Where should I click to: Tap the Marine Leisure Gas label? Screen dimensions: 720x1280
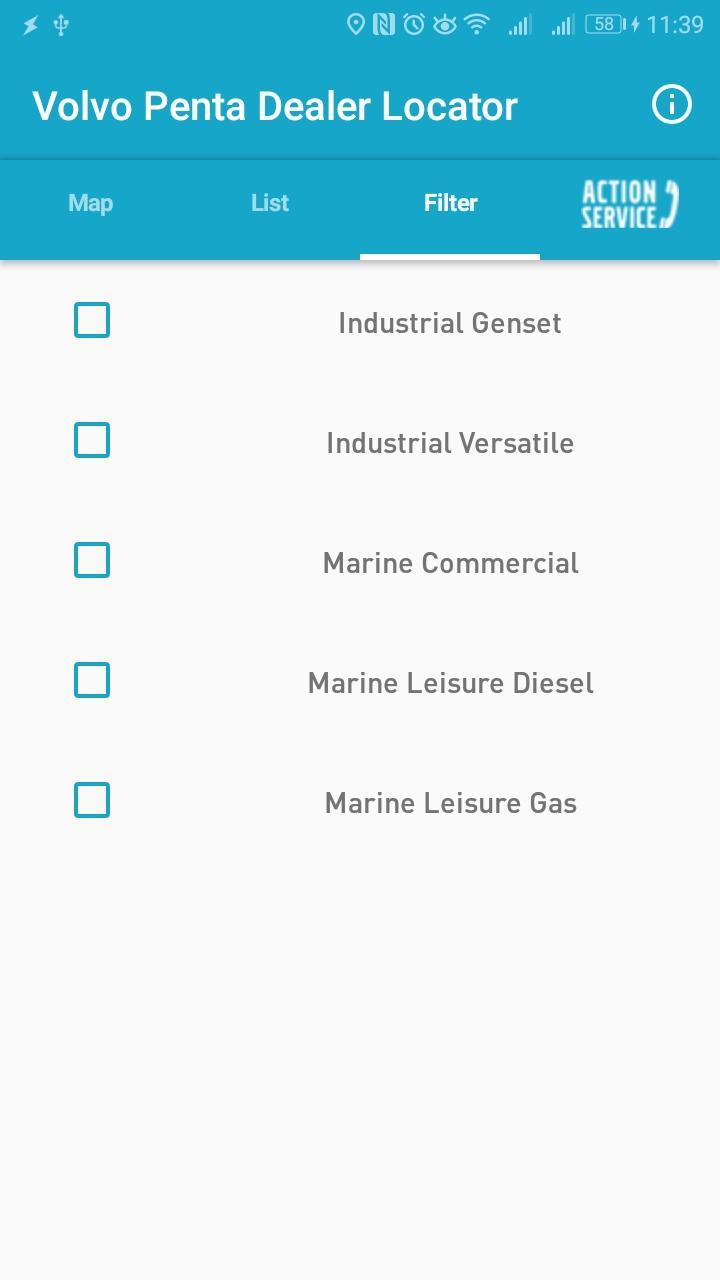tap(450, 803)
